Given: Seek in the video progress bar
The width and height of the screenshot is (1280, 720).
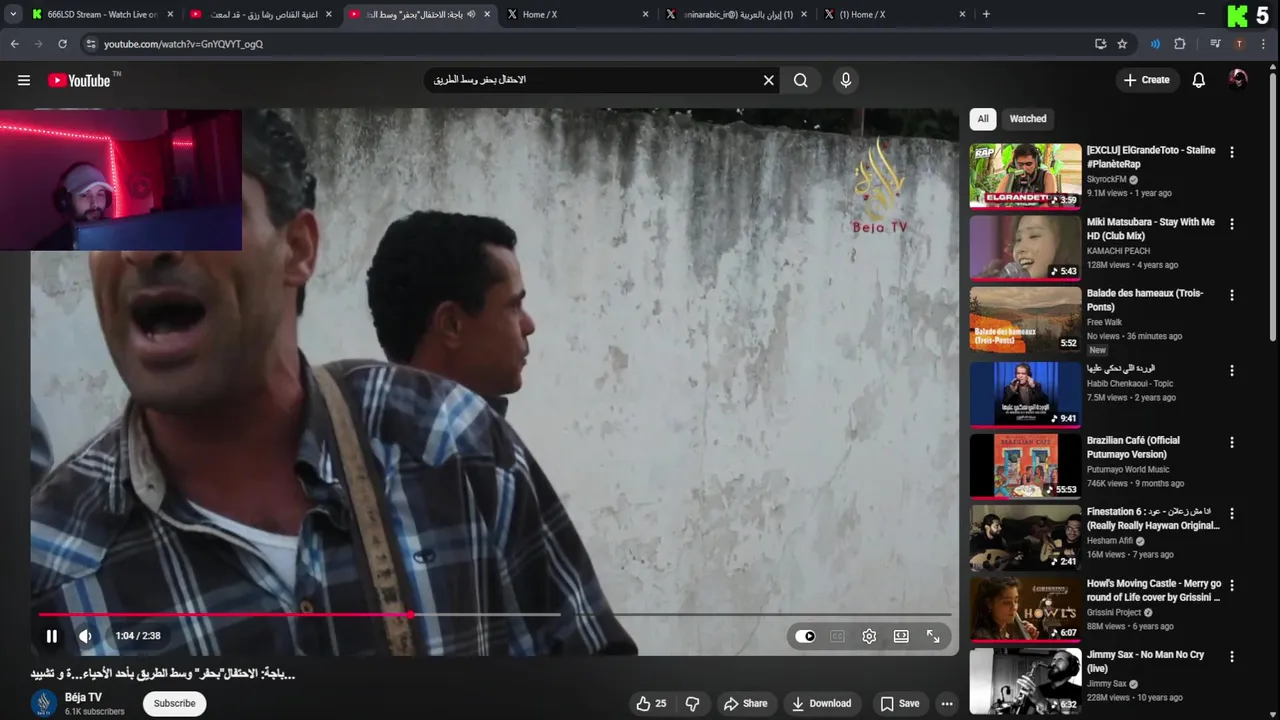Looking at the screenshot, I should point(495,614).
